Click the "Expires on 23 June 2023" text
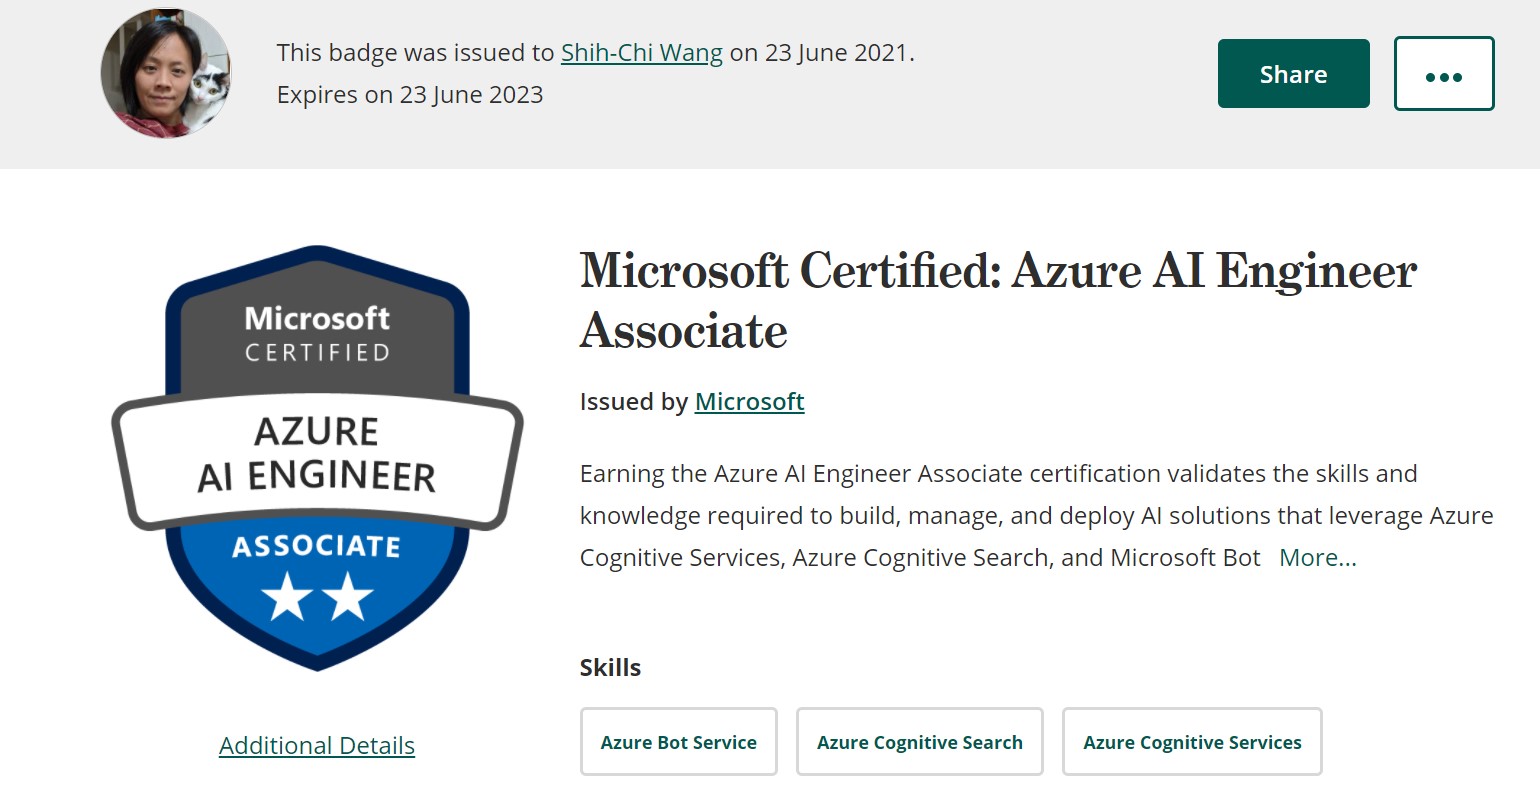 click(410, 95)
